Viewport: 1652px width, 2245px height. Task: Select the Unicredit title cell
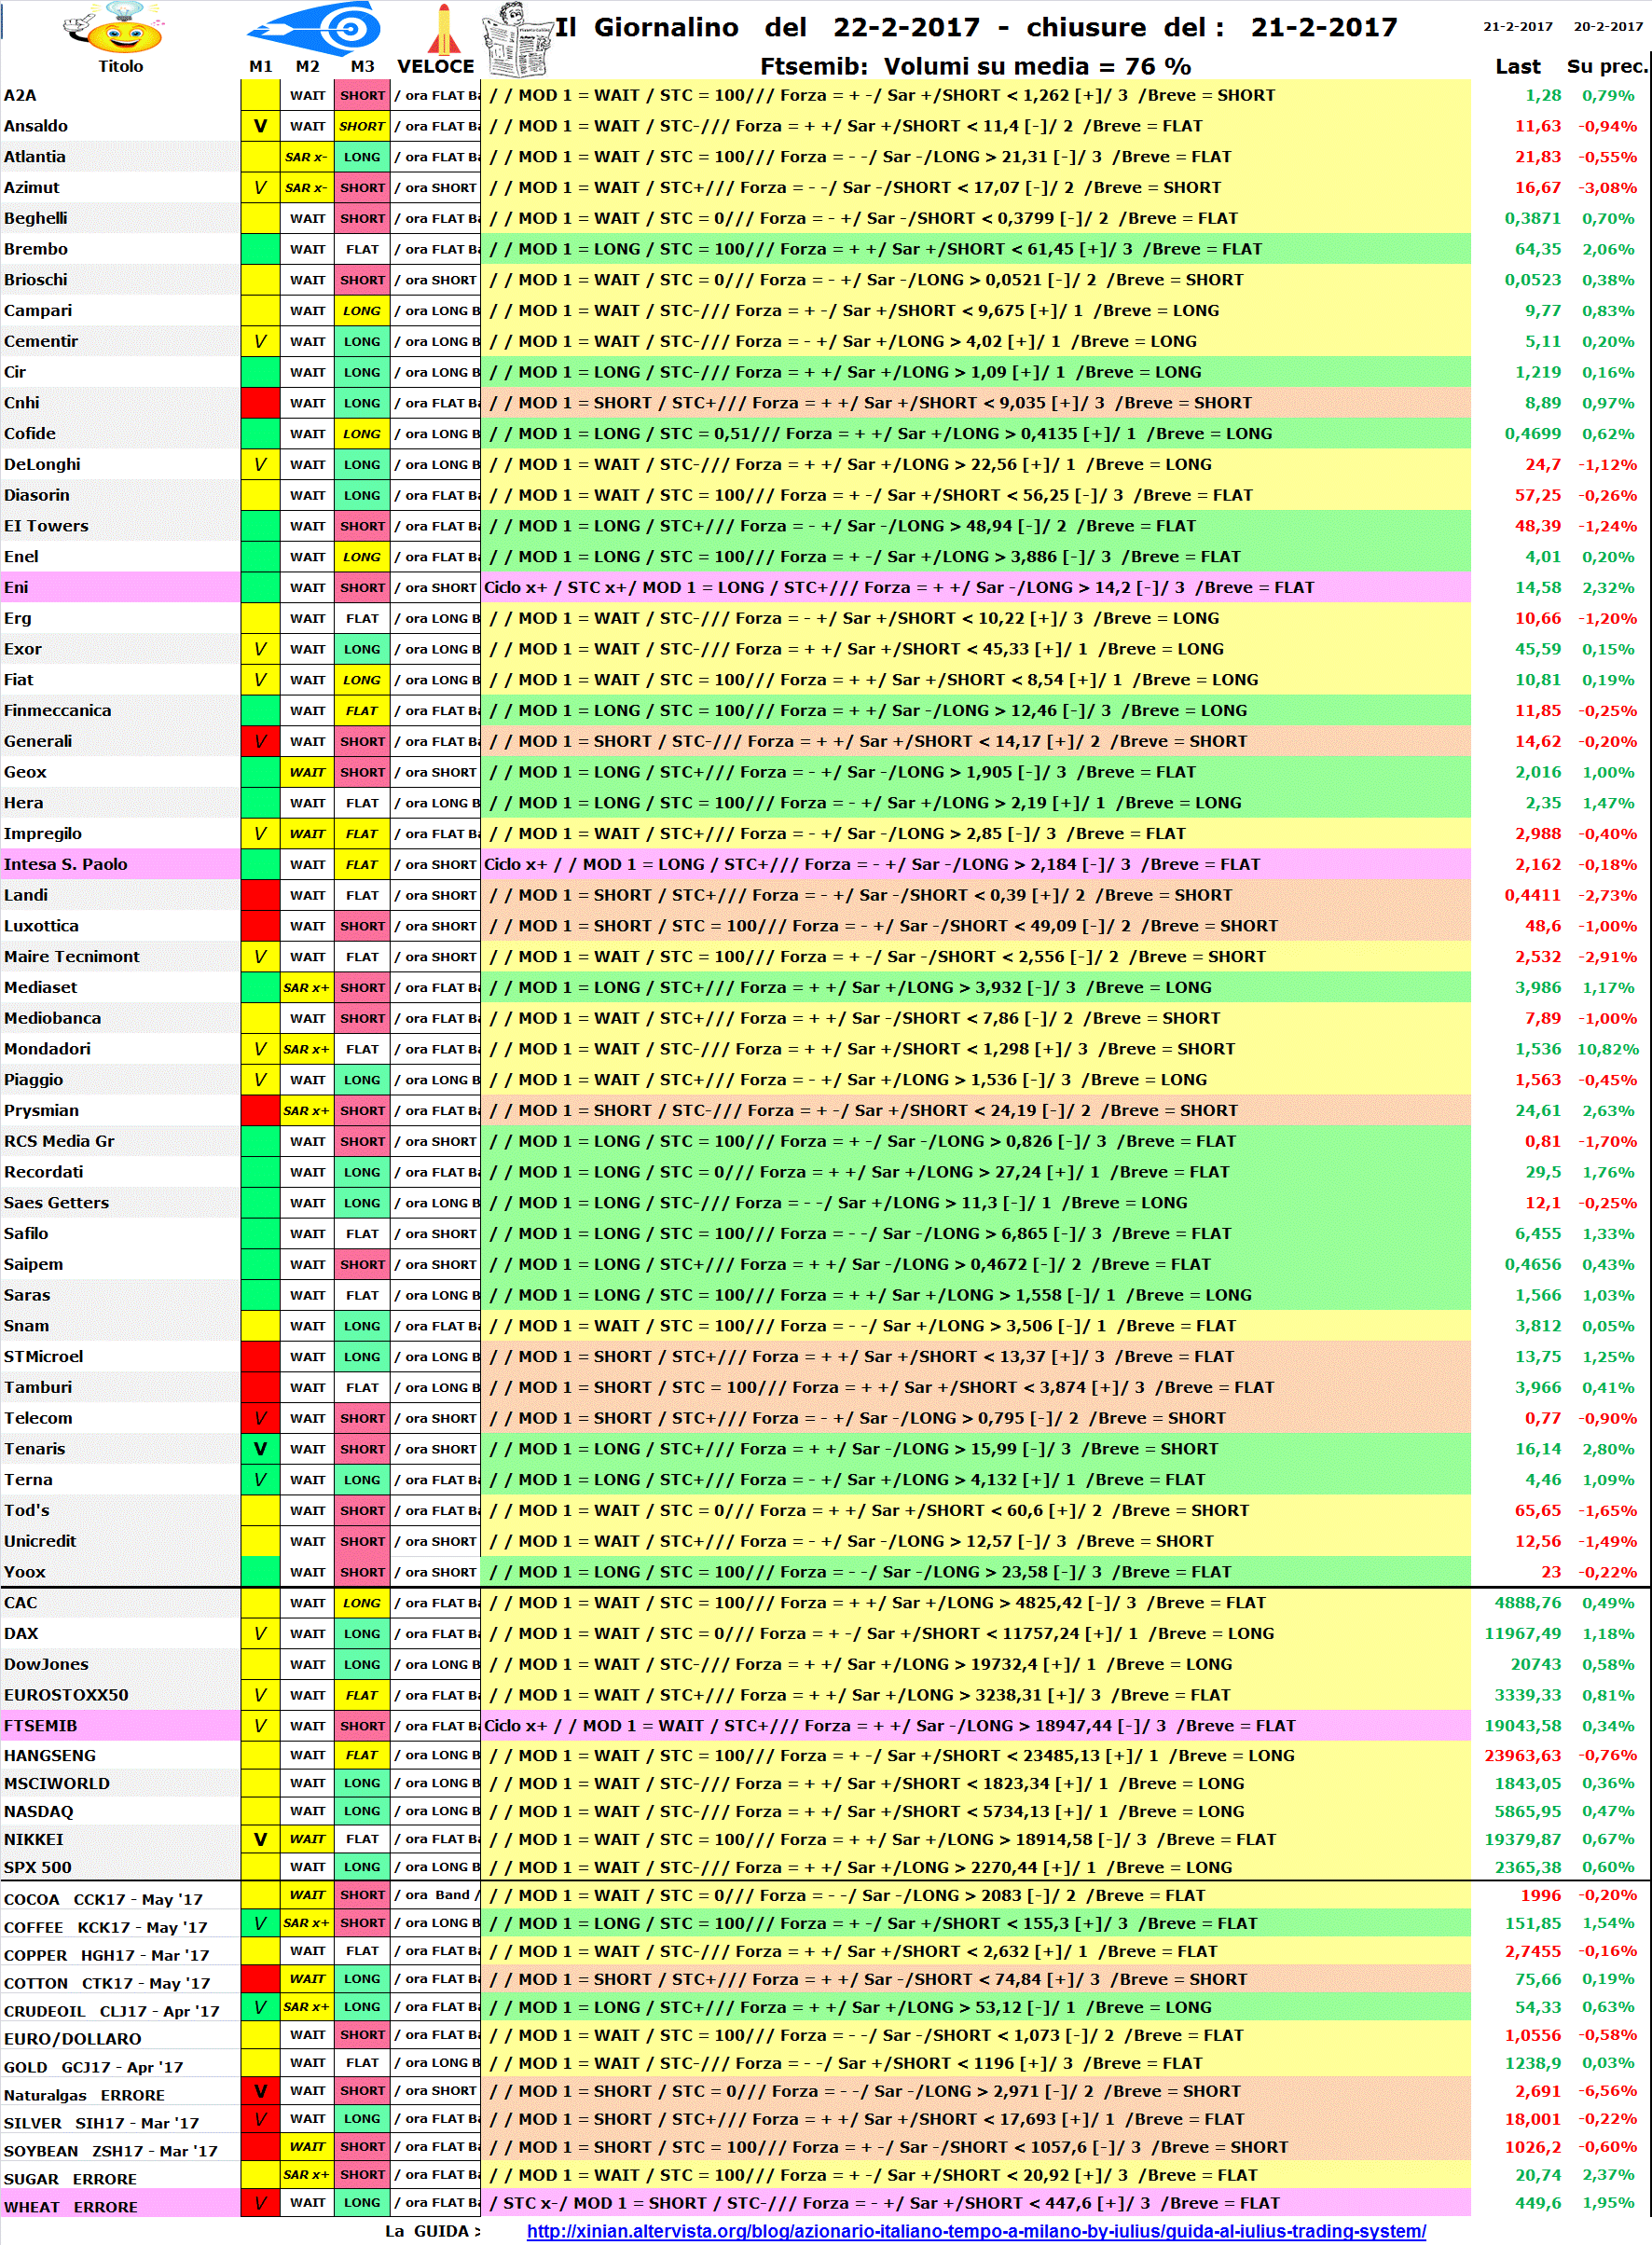(120, 1541)
